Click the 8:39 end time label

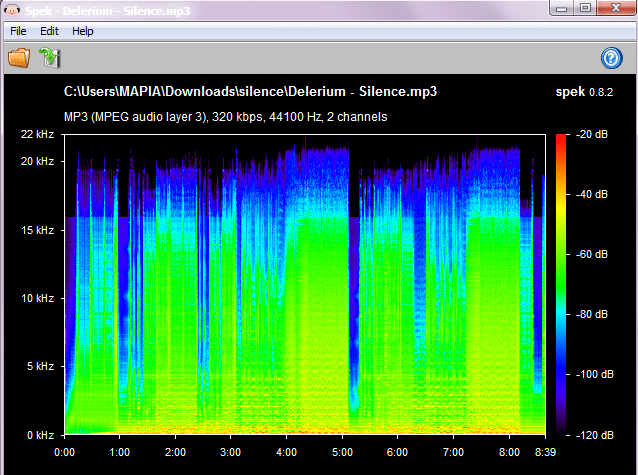(x=545, y=453)
